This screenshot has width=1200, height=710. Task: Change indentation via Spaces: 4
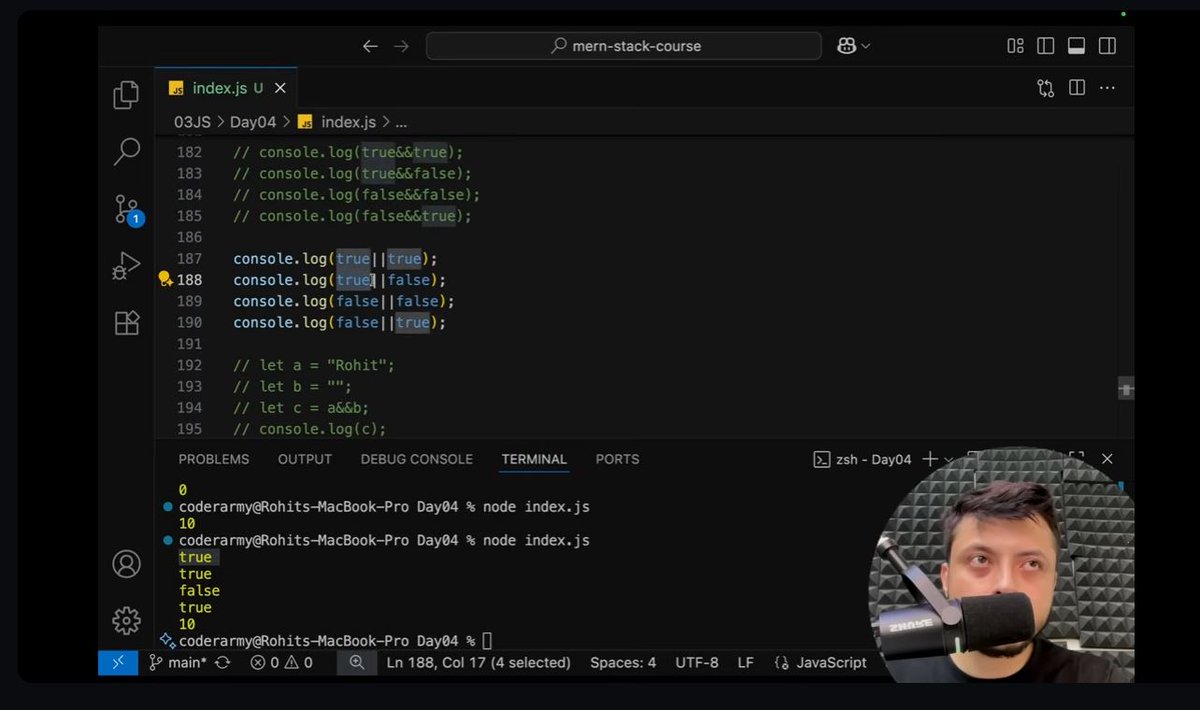tap(623, 662)
